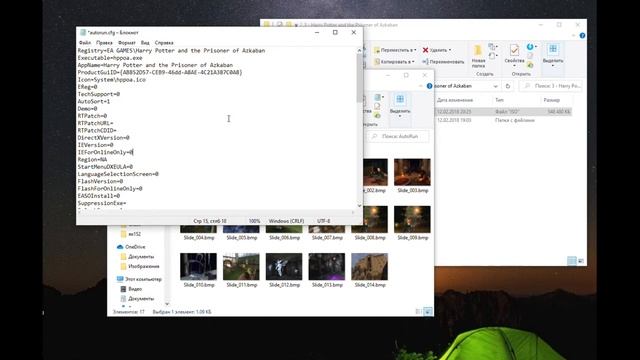
Task: Collapse the rear Explorer ribbon chevron
Action: (574, 36)
